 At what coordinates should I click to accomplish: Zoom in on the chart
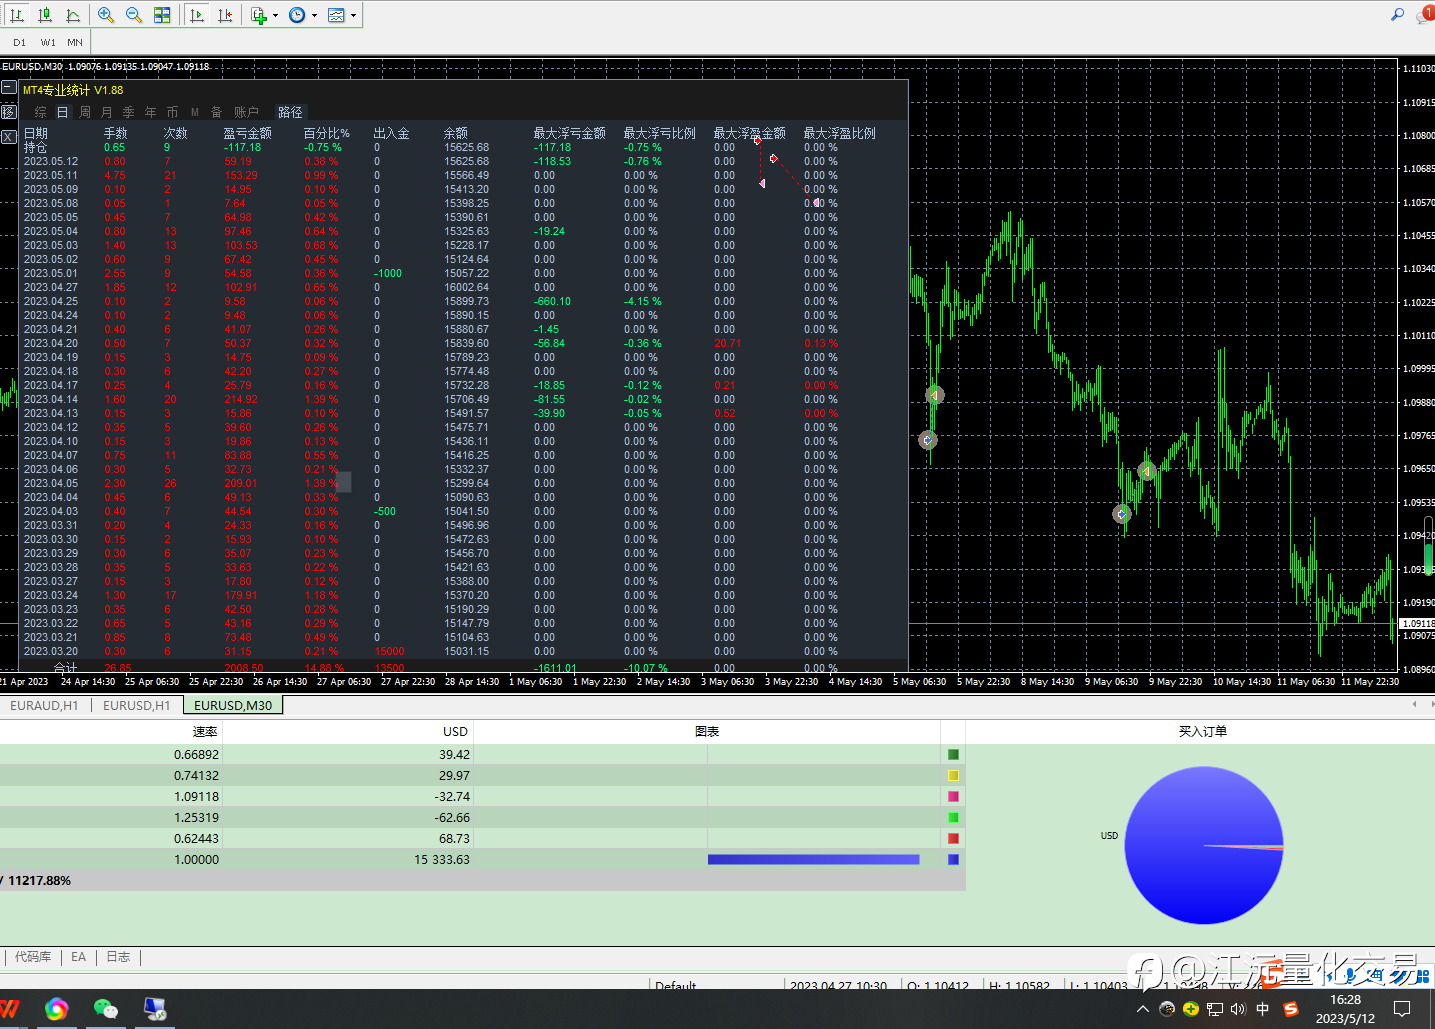(x=106, y=15)
